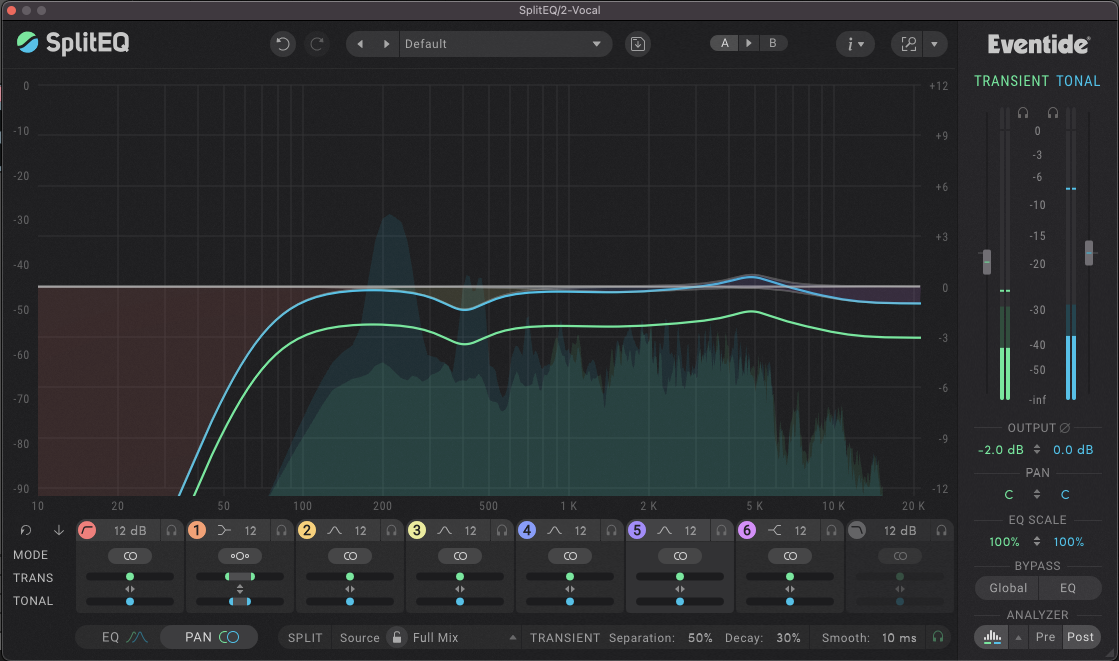Solo the Transient channel with headphone icon
Viewport: 1119px width, 661px height.
click(x=1023, y=113)
